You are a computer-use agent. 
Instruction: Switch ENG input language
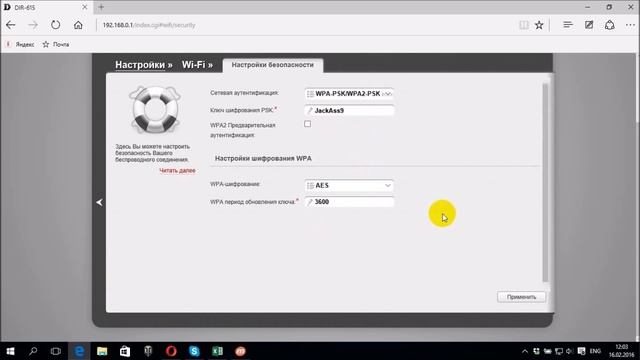tap(595, 351)
